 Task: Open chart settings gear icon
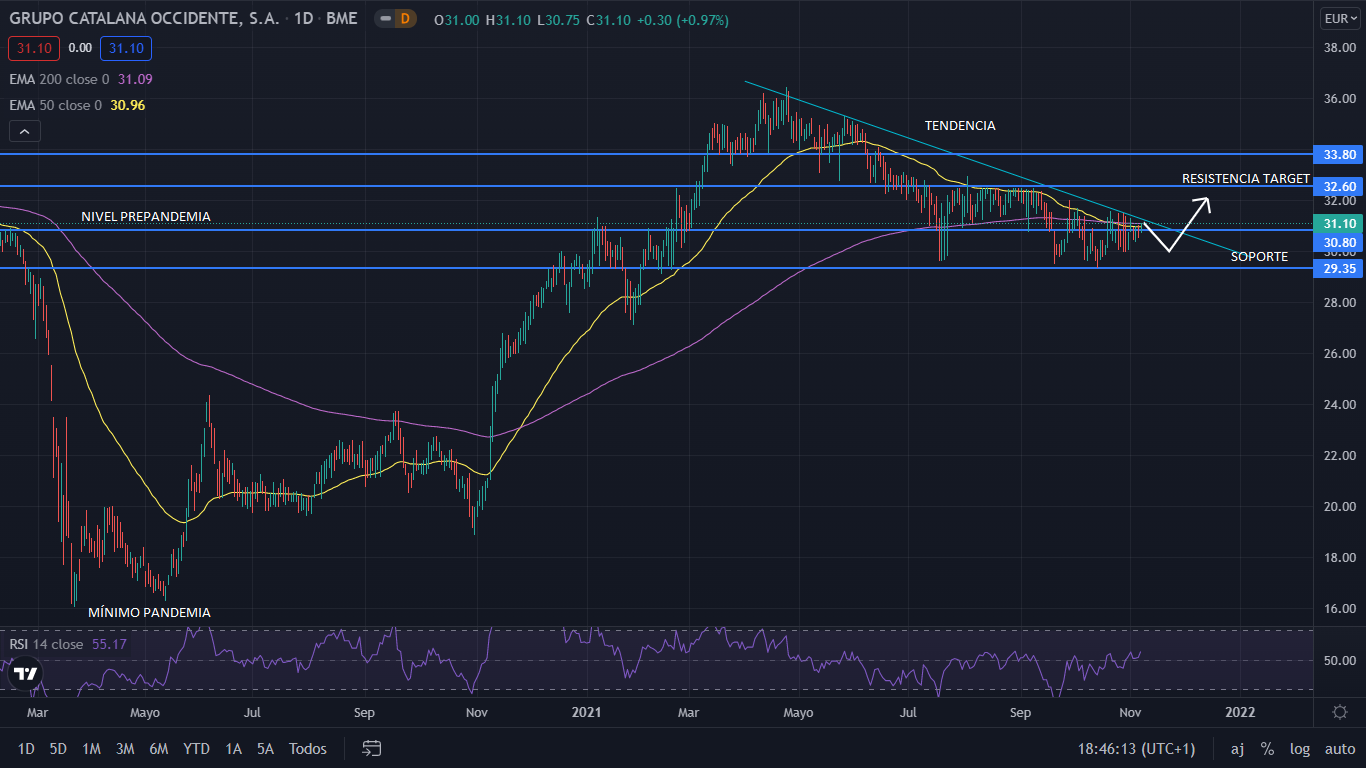[1339, 712]
